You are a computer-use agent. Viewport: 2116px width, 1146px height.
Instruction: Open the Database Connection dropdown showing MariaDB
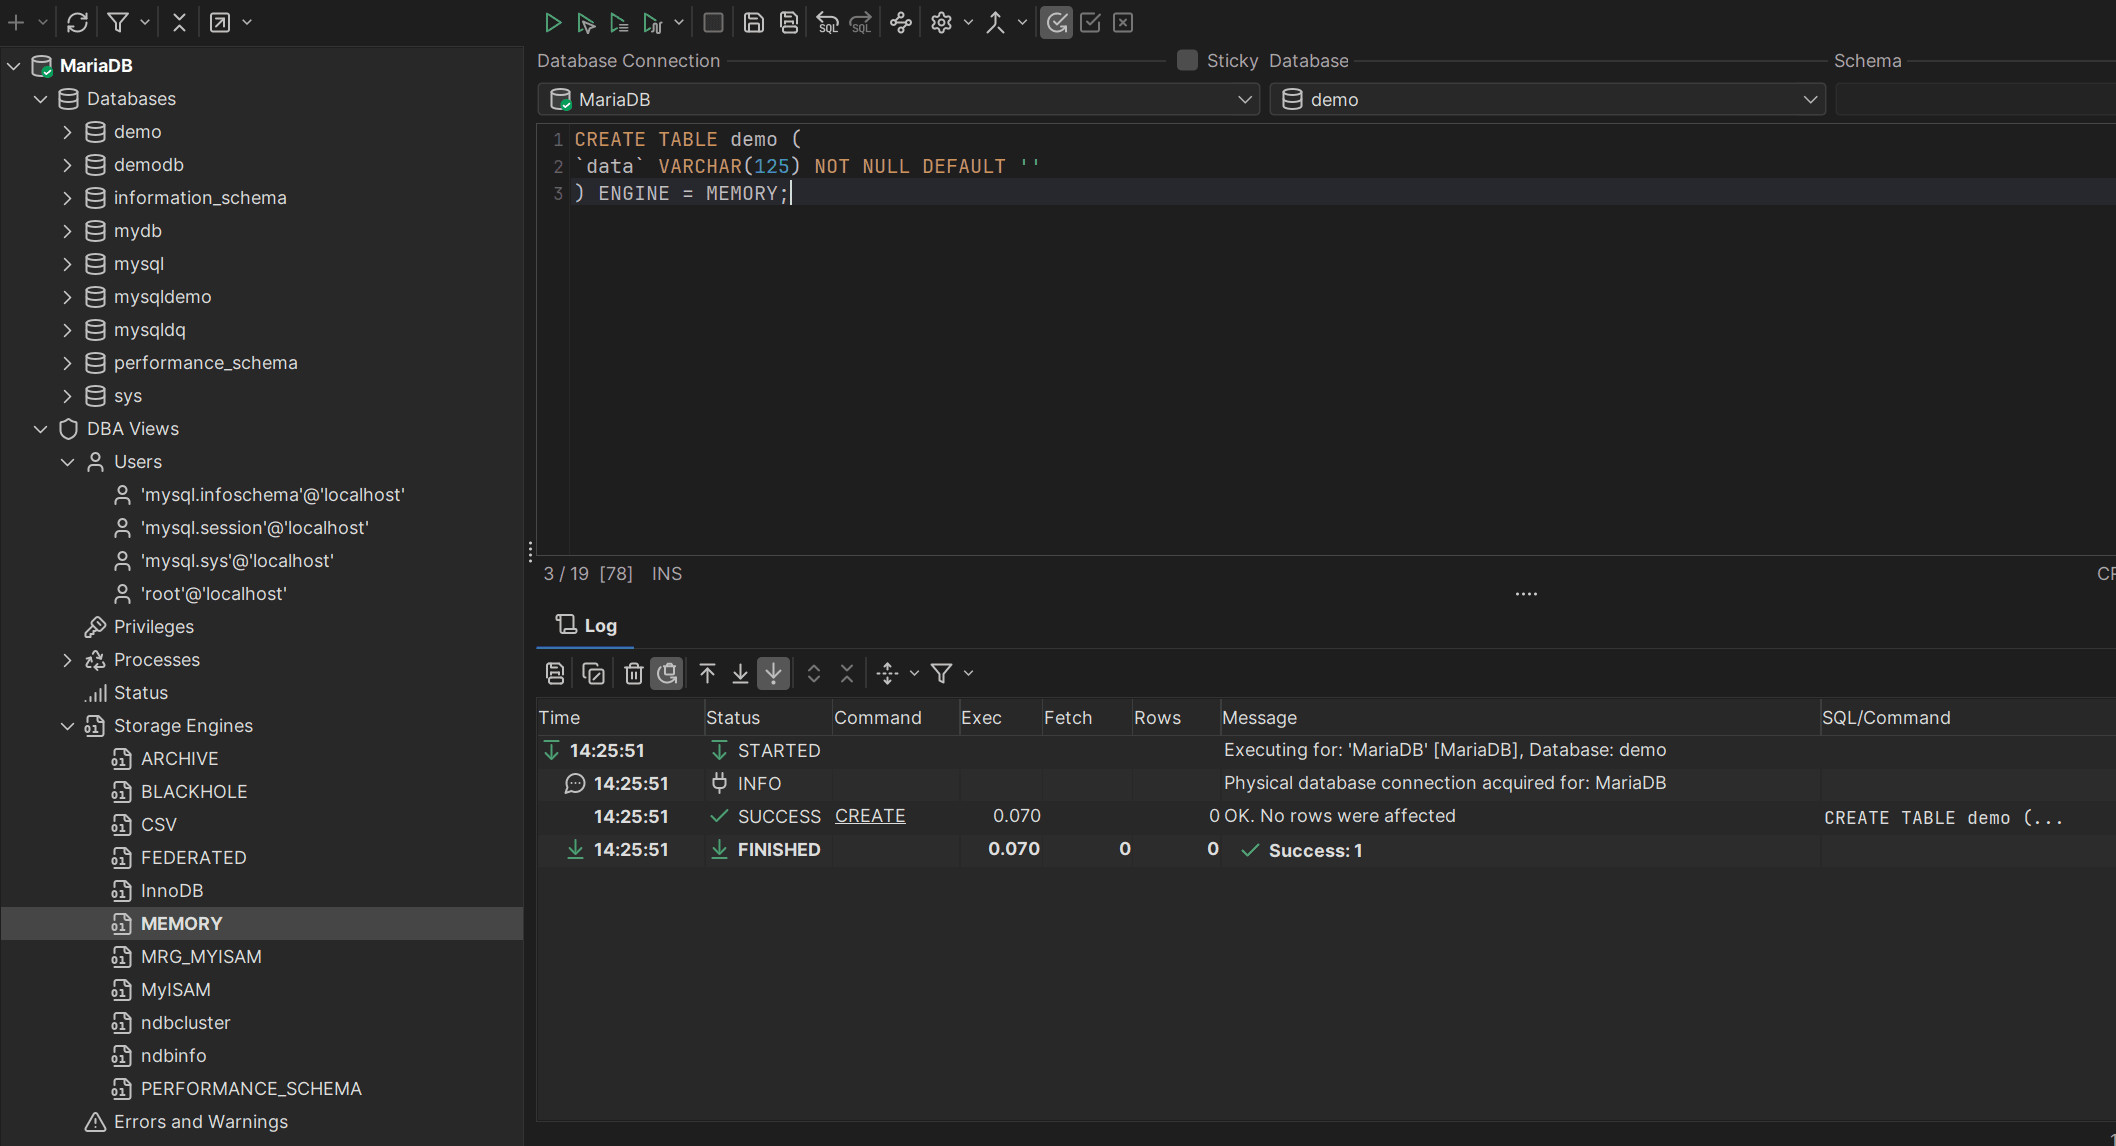click(898, 99)
